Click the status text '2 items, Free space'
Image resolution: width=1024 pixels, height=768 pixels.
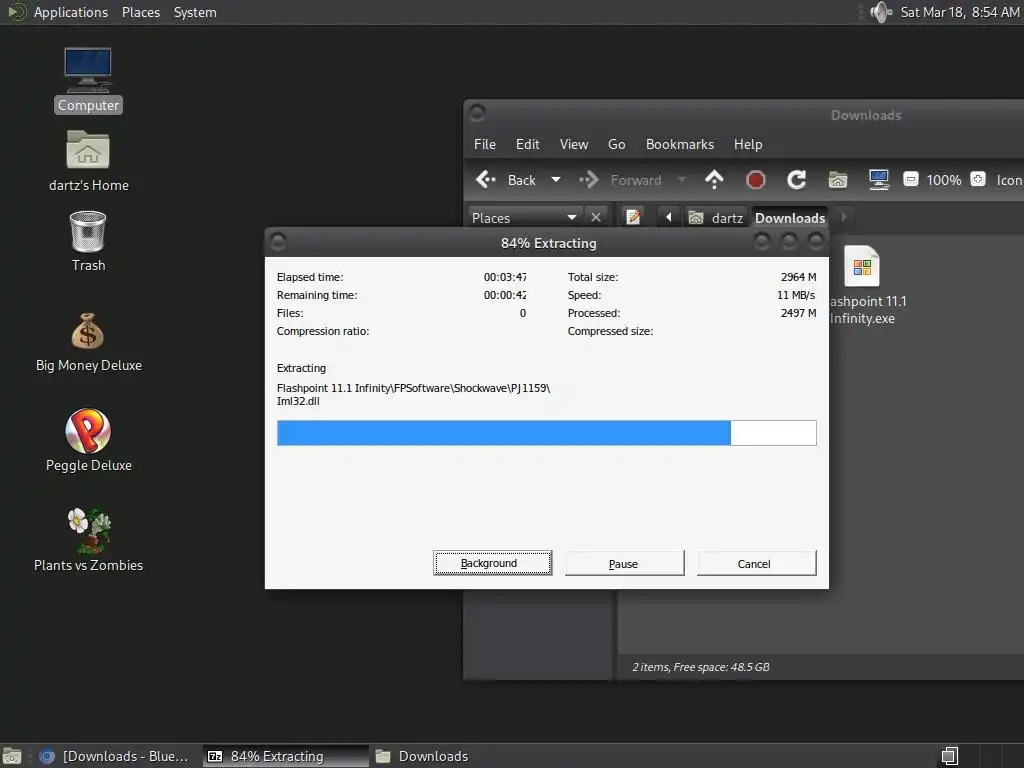(701, 667)
